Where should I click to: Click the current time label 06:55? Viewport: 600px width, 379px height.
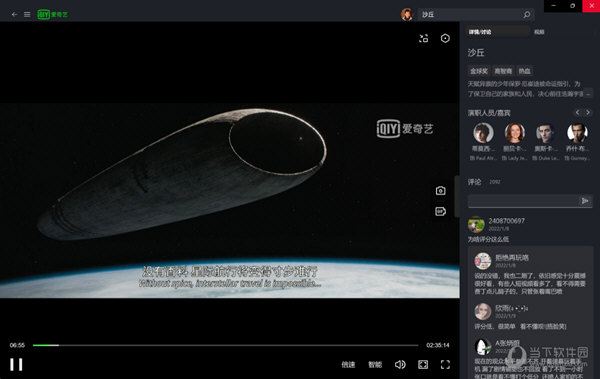[x=17, y=345]
